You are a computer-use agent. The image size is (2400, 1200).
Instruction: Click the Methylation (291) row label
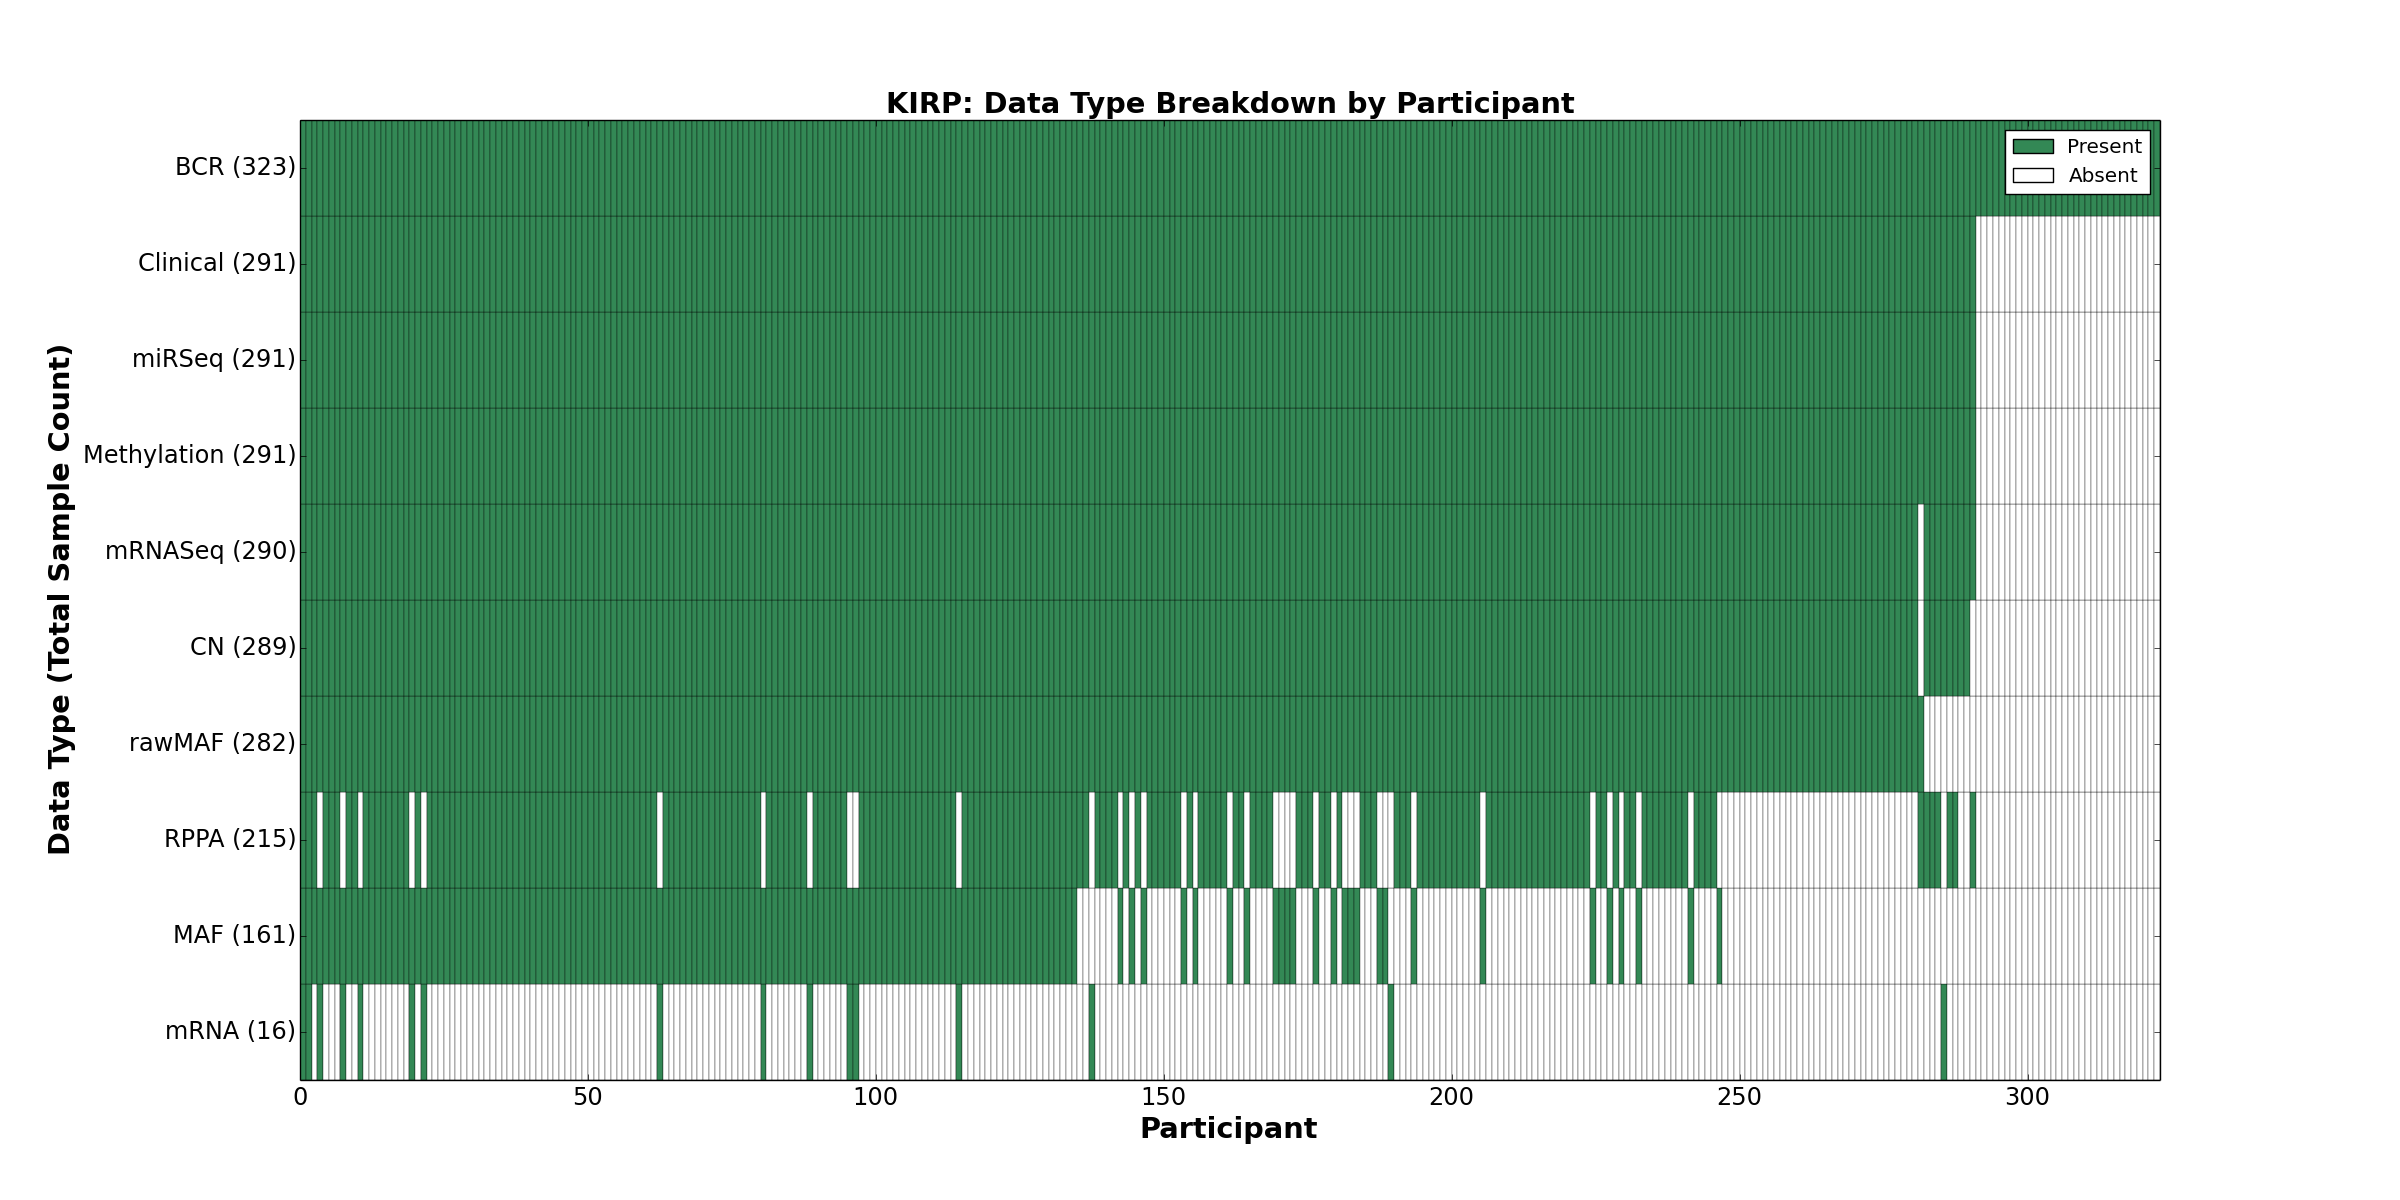(189, 455)
